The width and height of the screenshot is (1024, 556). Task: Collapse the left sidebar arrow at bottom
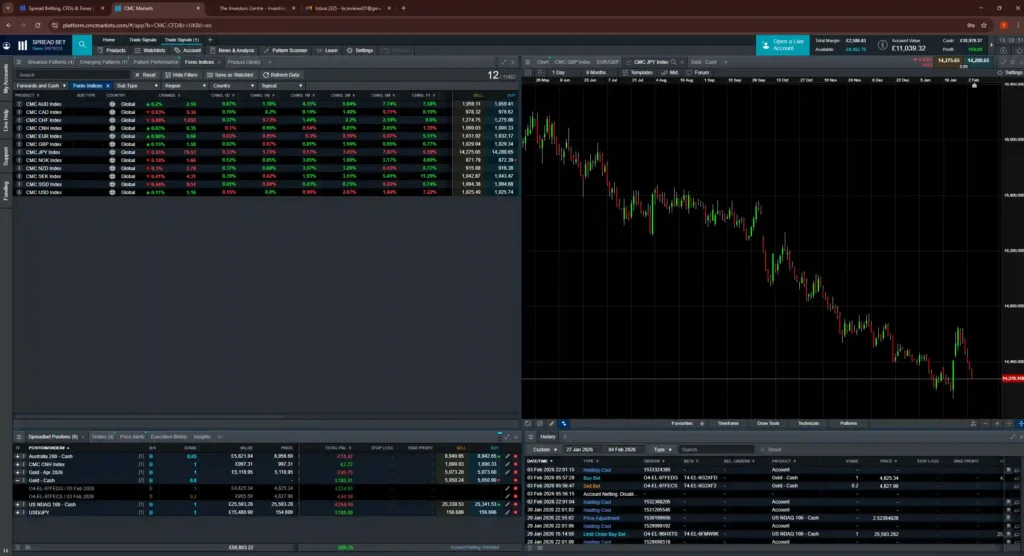(7, 550)
